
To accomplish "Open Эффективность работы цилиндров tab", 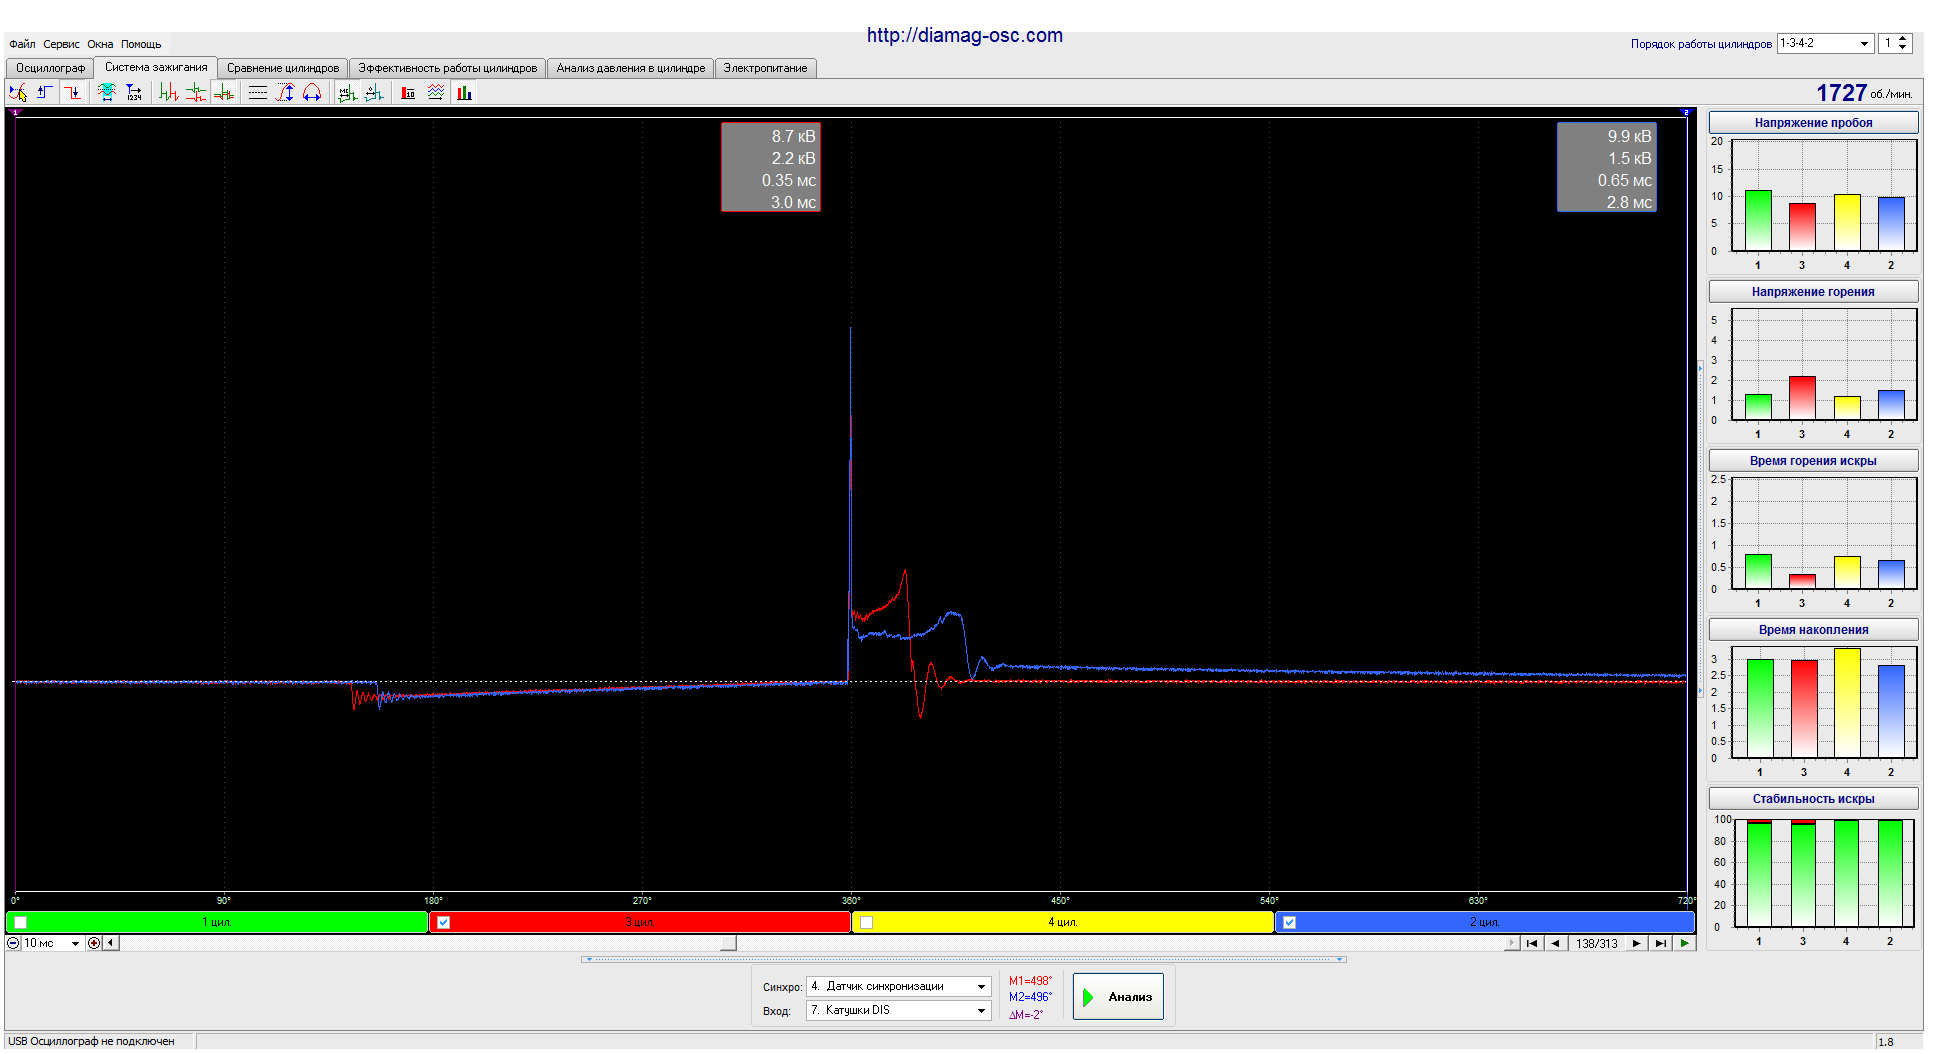I will (447, 68).
